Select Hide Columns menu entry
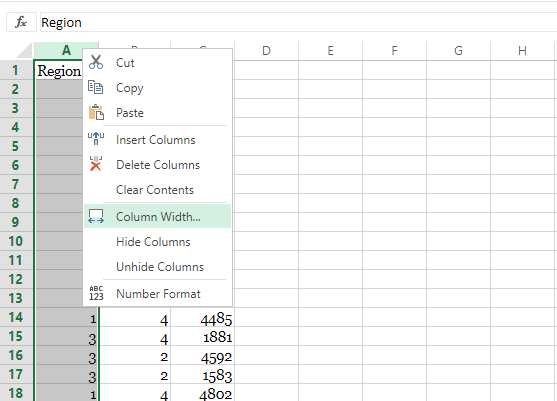Image resolution: width=557 pixels, height=401 pixels. tap(158, 242)
